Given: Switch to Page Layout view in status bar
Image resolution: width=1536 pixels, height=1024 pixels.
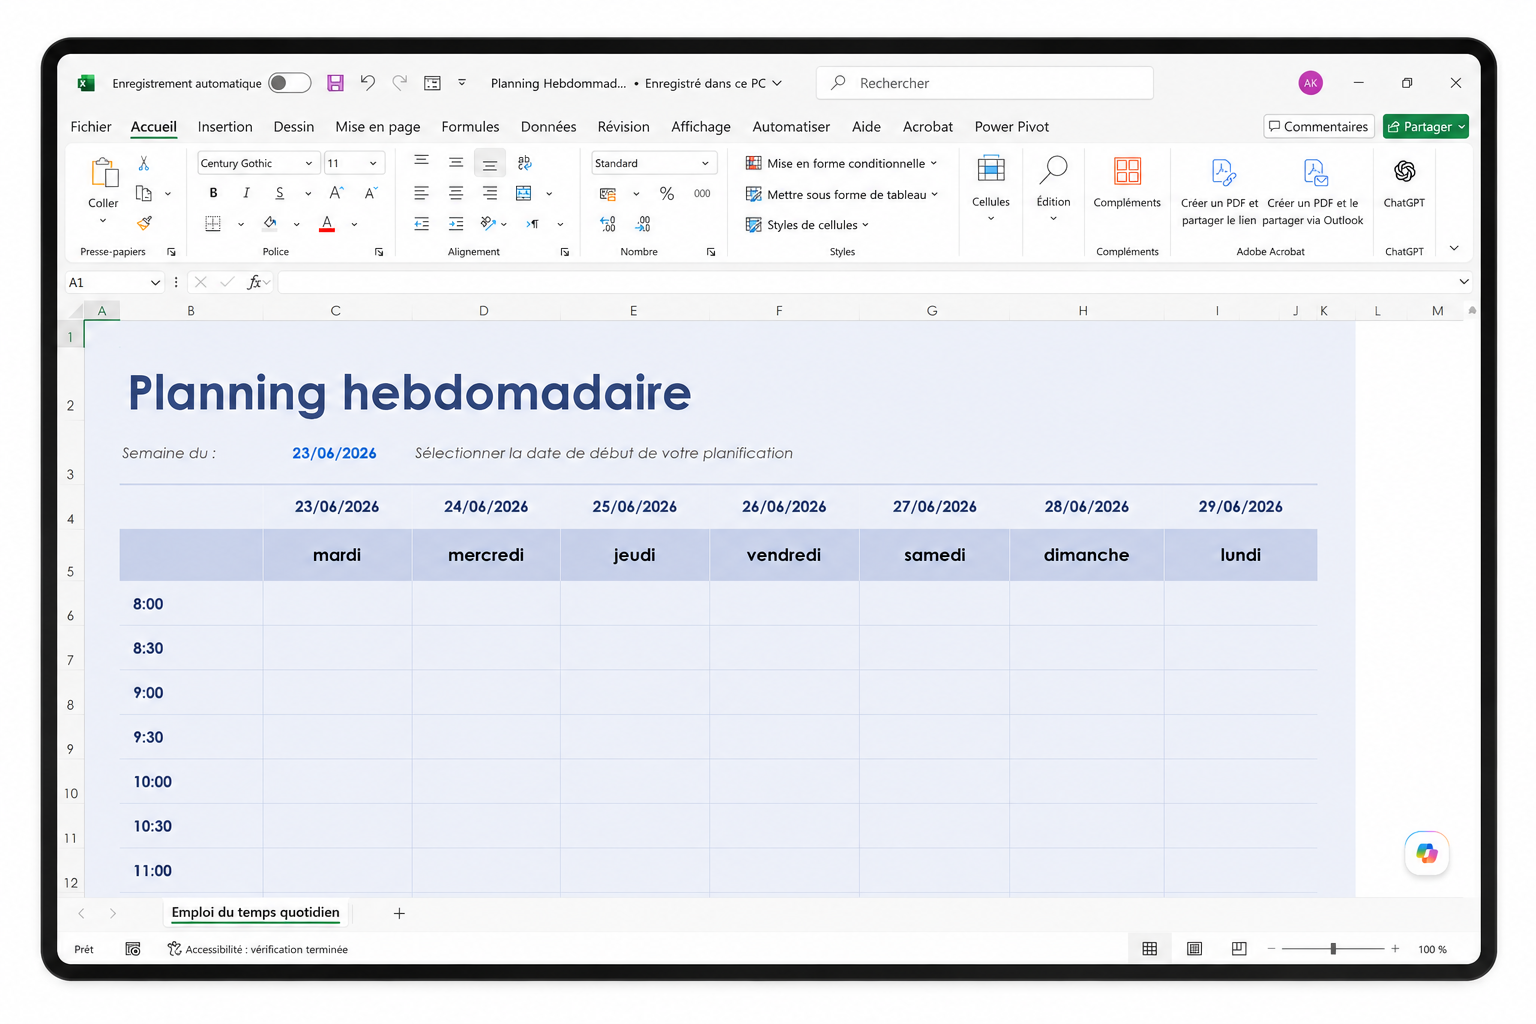Looking at the screenshot, I should click(x=1194, y=949).
